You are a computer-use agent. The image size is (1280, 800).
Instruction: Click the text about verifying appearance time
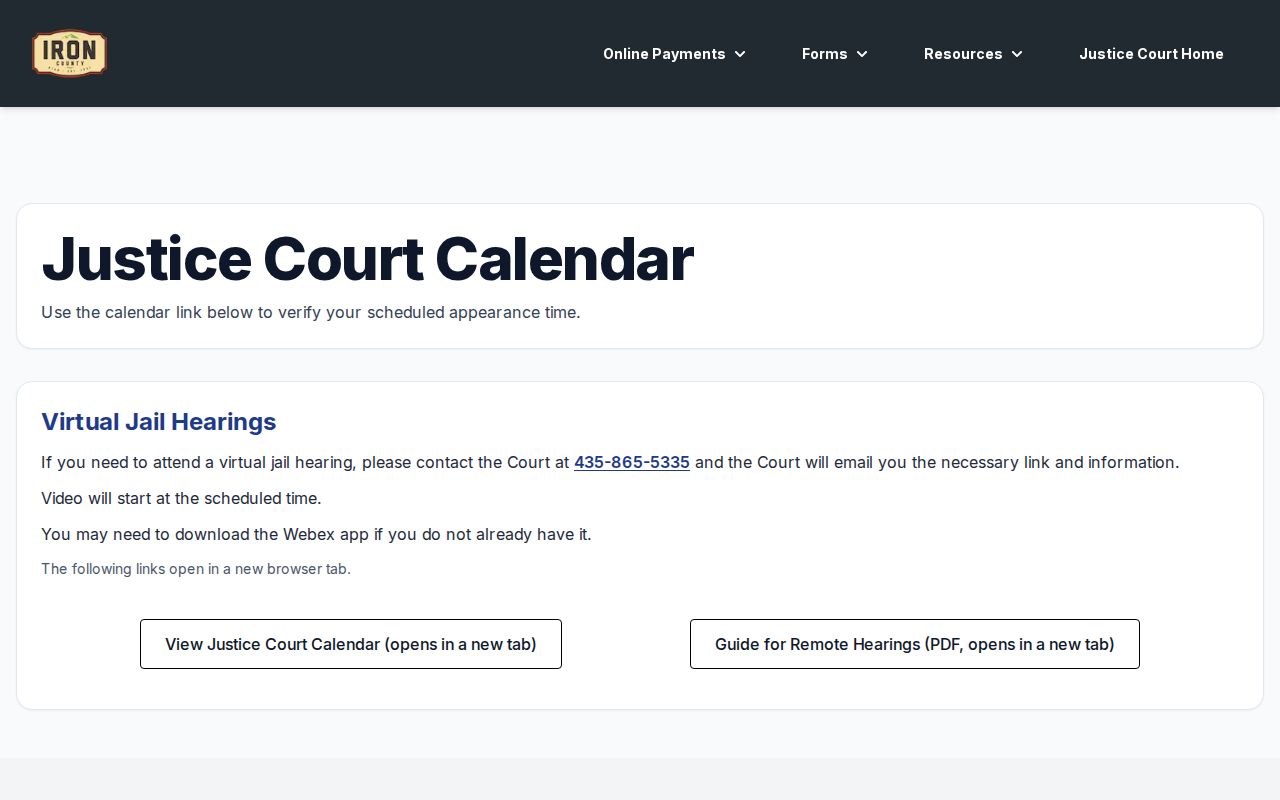(311, 312)
